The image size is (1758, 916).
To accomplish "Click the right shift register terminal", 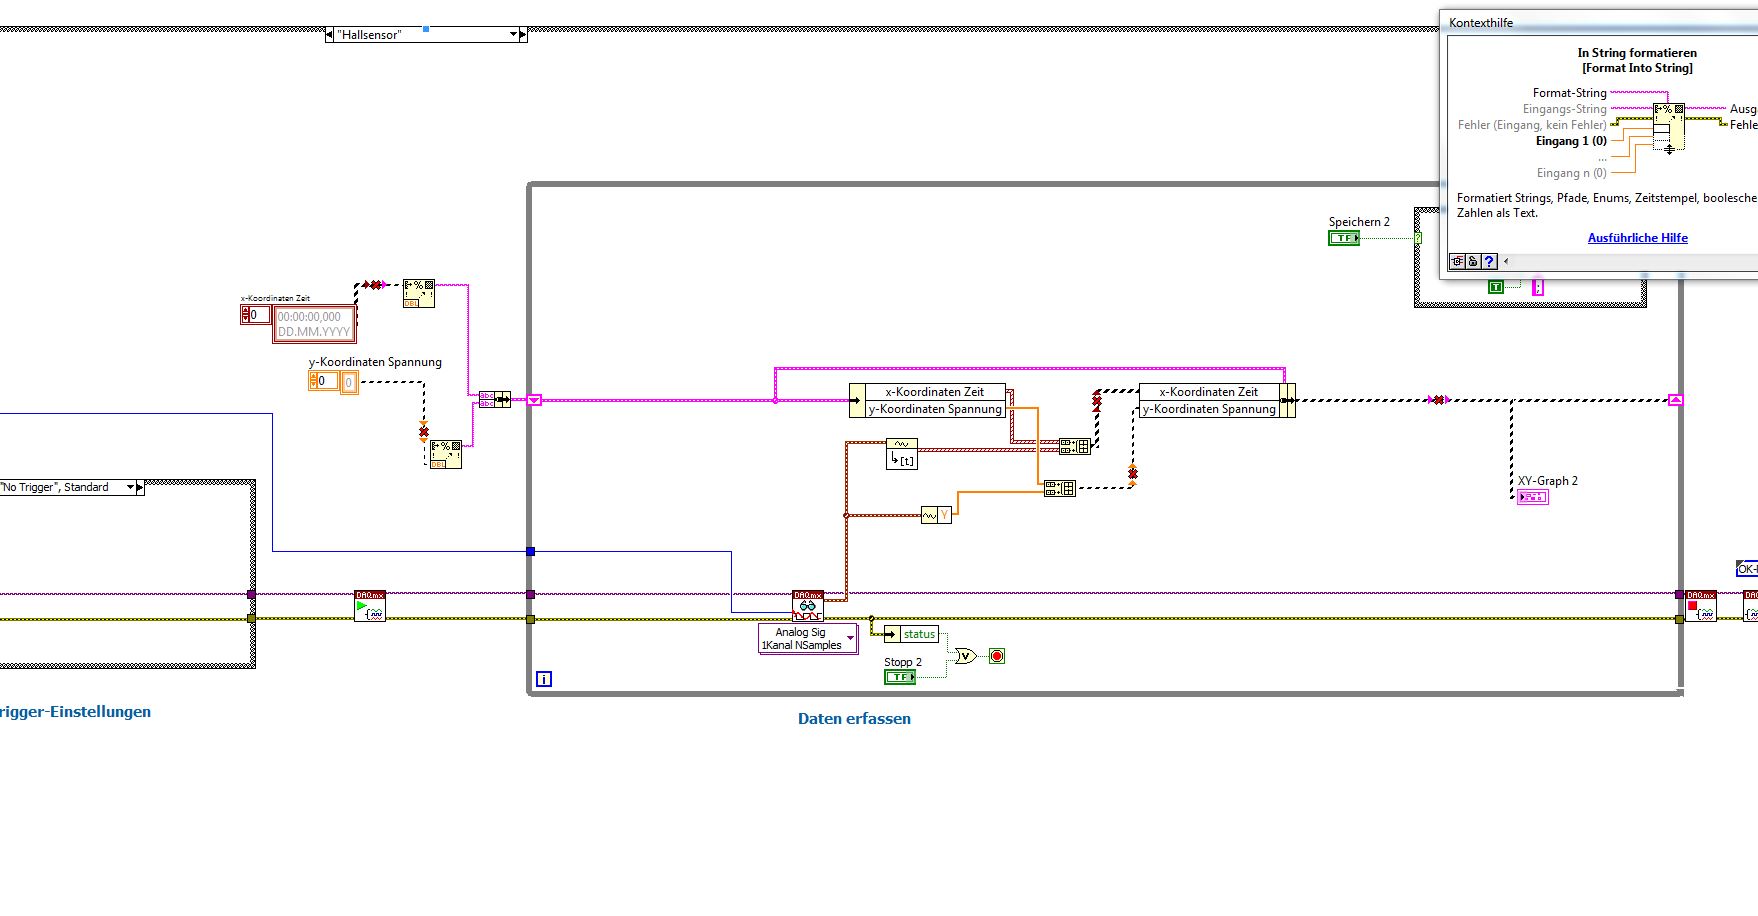I will [1676, 400].
